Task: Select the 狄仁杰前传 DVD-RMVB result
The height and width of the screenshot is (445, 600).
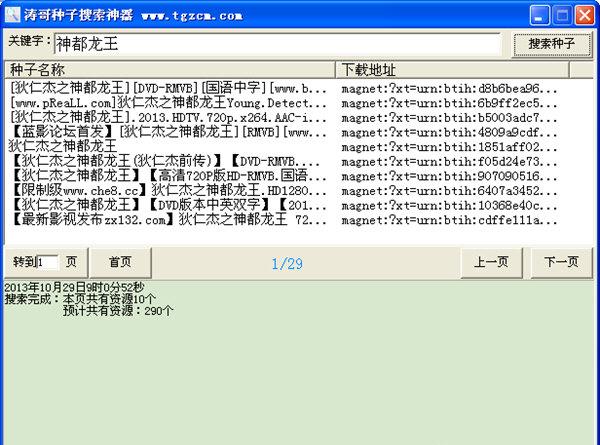Action: click(x=168, y=161)
